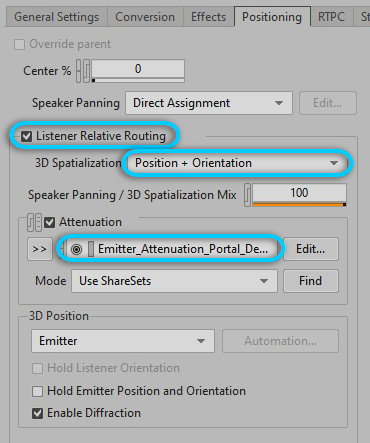Toggle the Listener Relative Routing checkbox

[x=26, y=136]
